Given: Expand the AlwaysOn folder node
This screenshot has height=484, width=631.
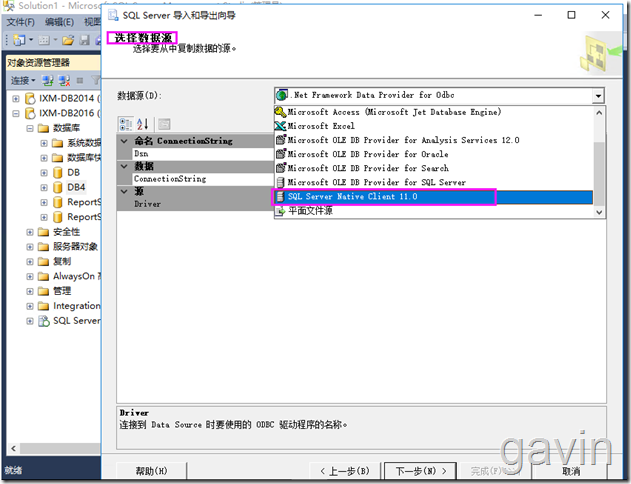Looking at the screenshot, I should click(30, 277).
